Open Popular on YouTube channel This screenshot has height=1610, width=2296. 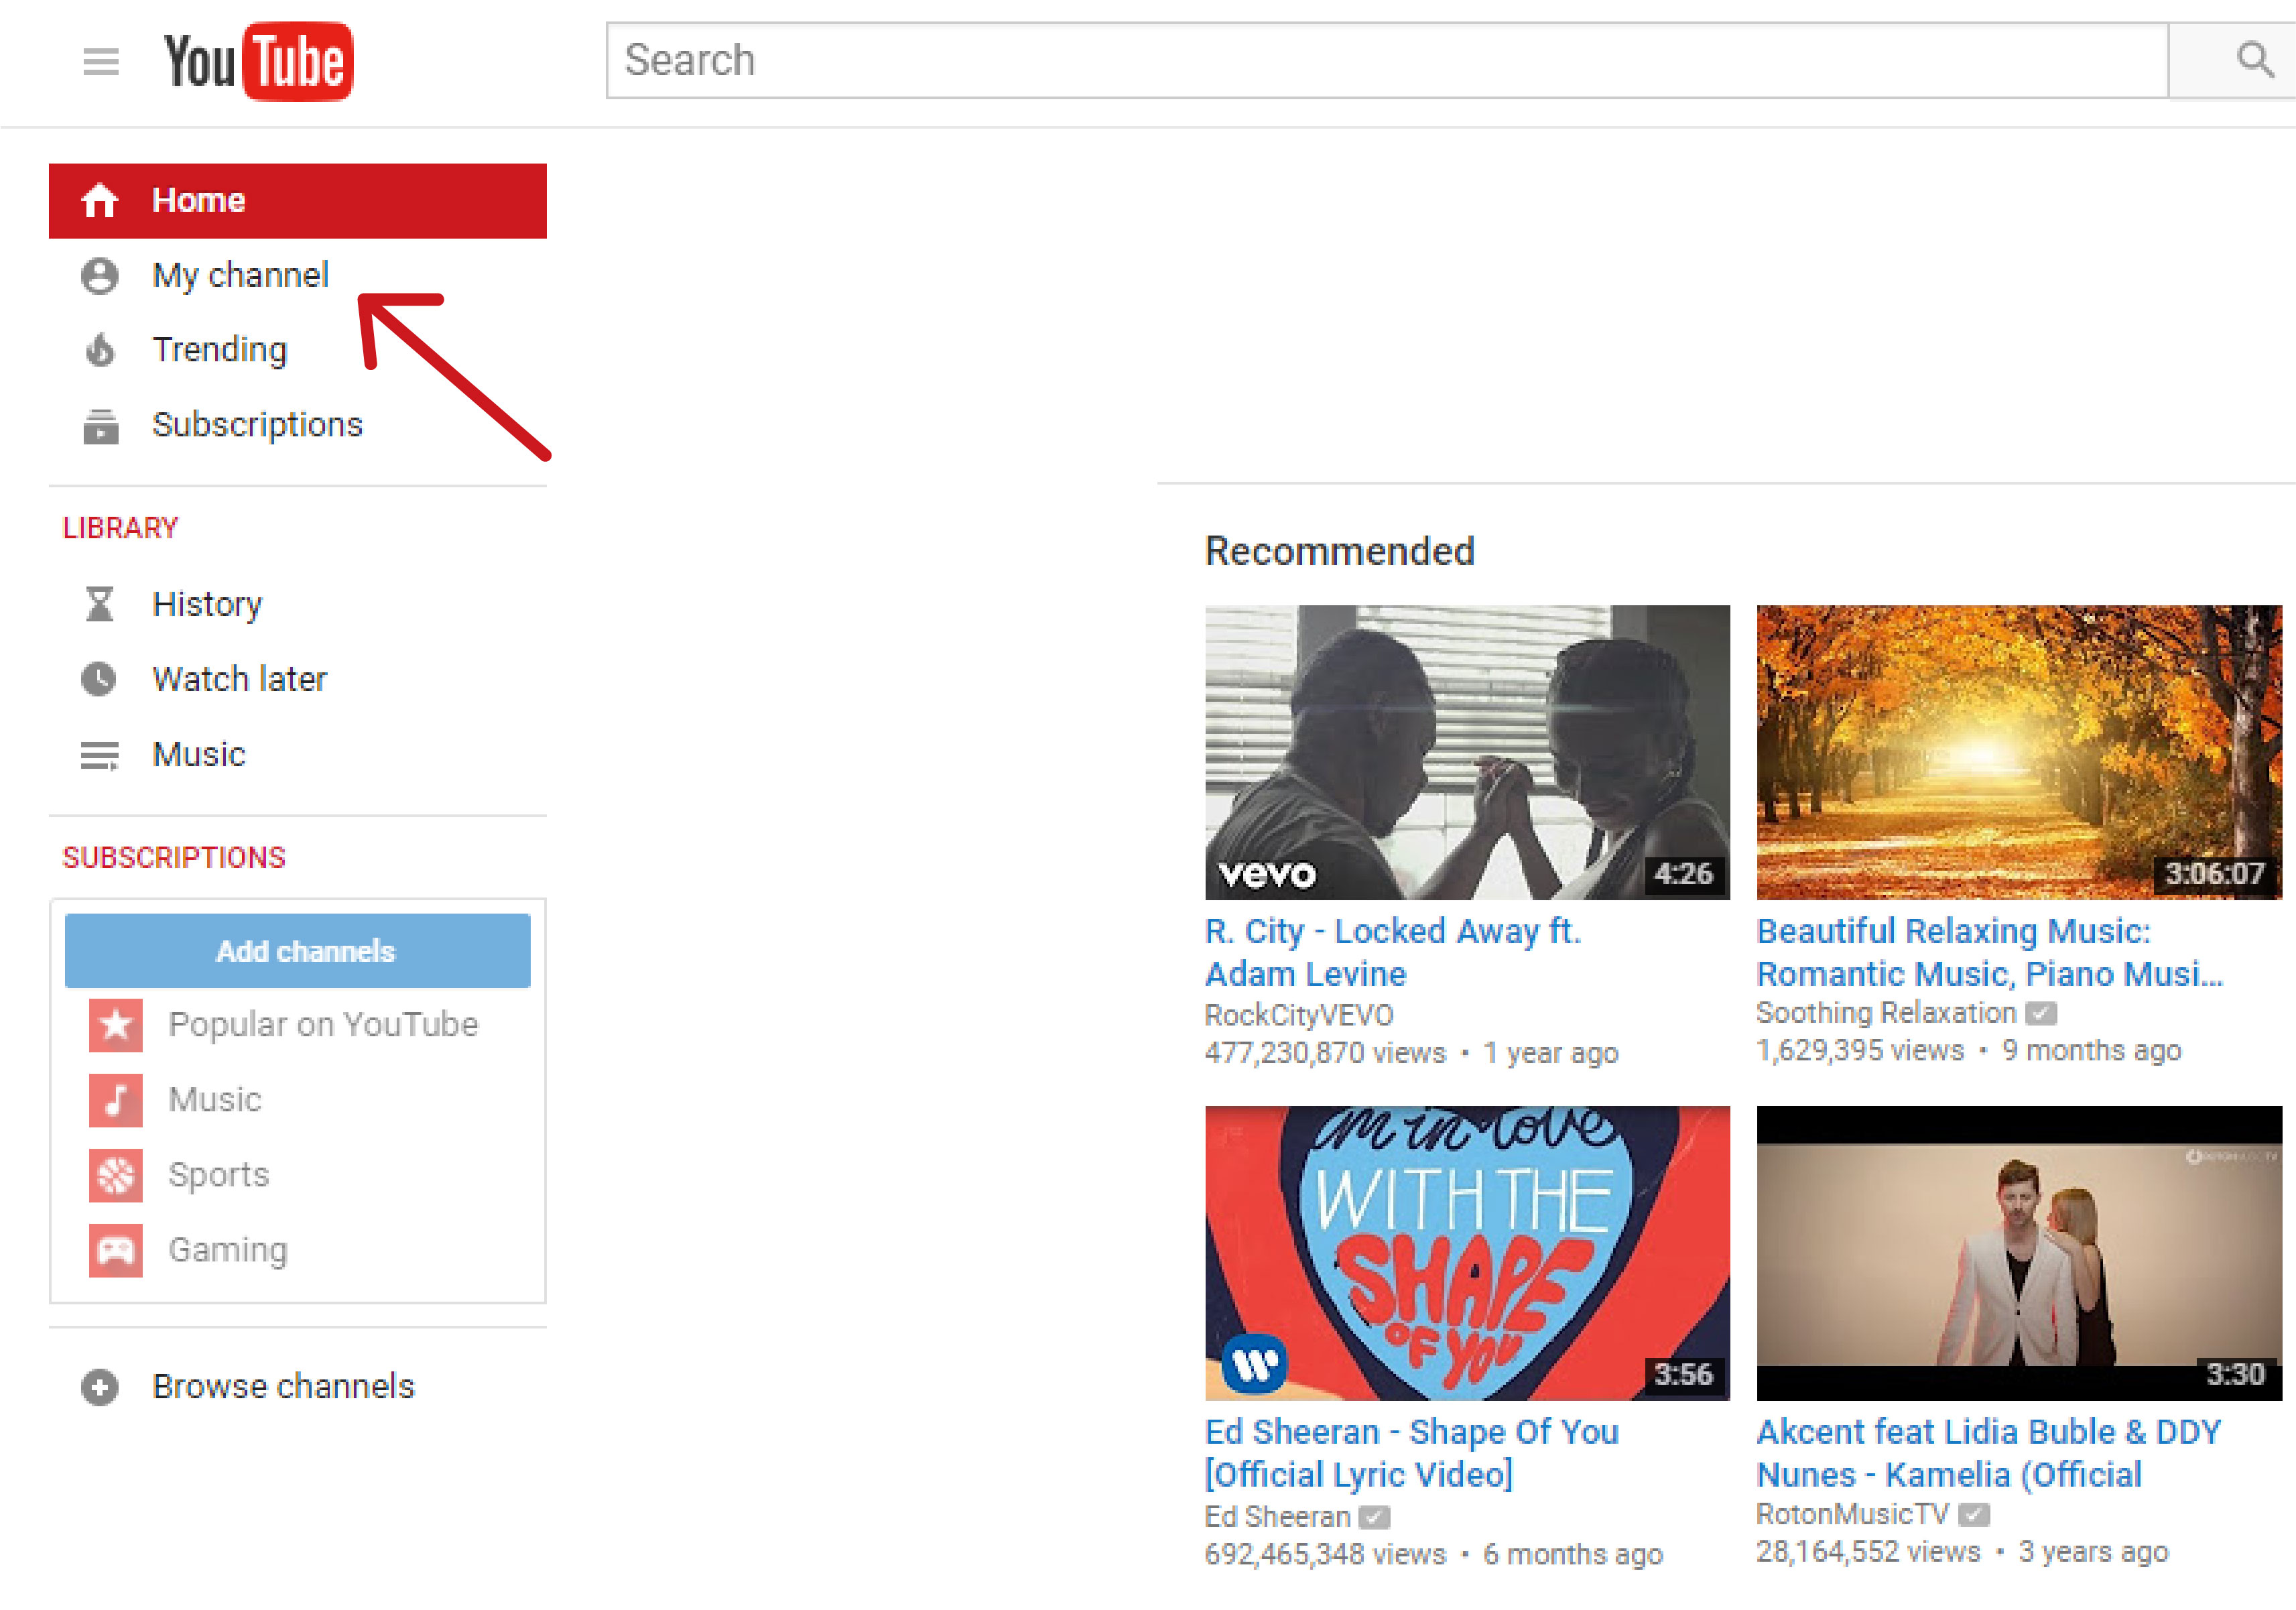(323, 1025)
